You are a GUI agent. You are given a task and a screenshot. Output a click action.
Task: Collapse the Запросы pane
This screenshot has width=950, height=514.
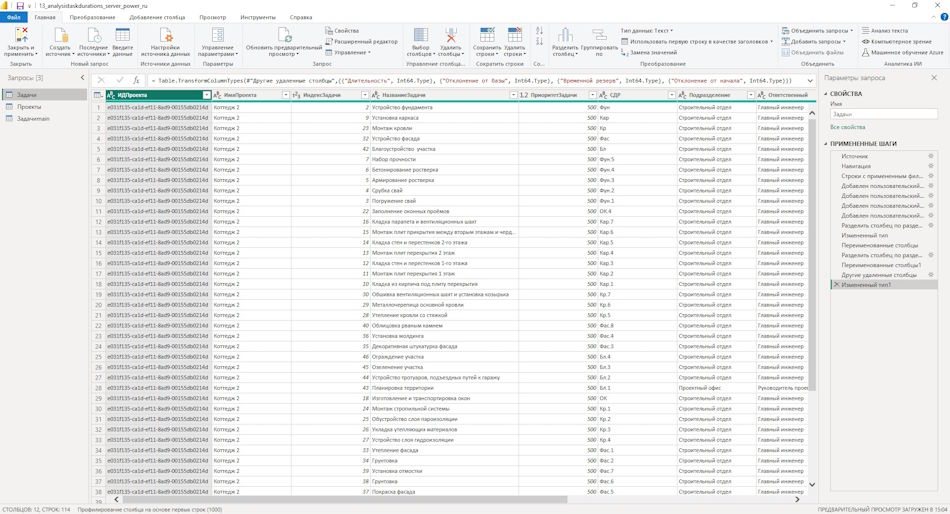(x=82, y=78)
